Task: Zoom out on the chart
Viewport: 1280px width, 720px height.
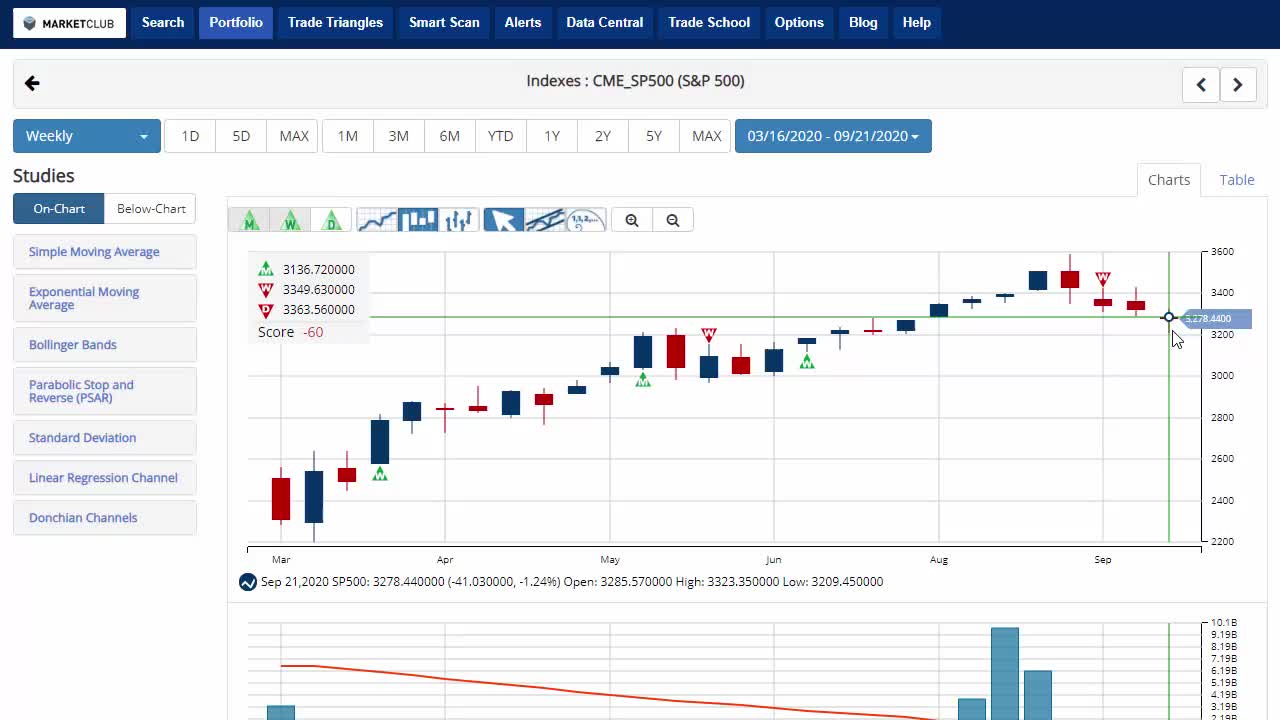Action: point(673,220)
